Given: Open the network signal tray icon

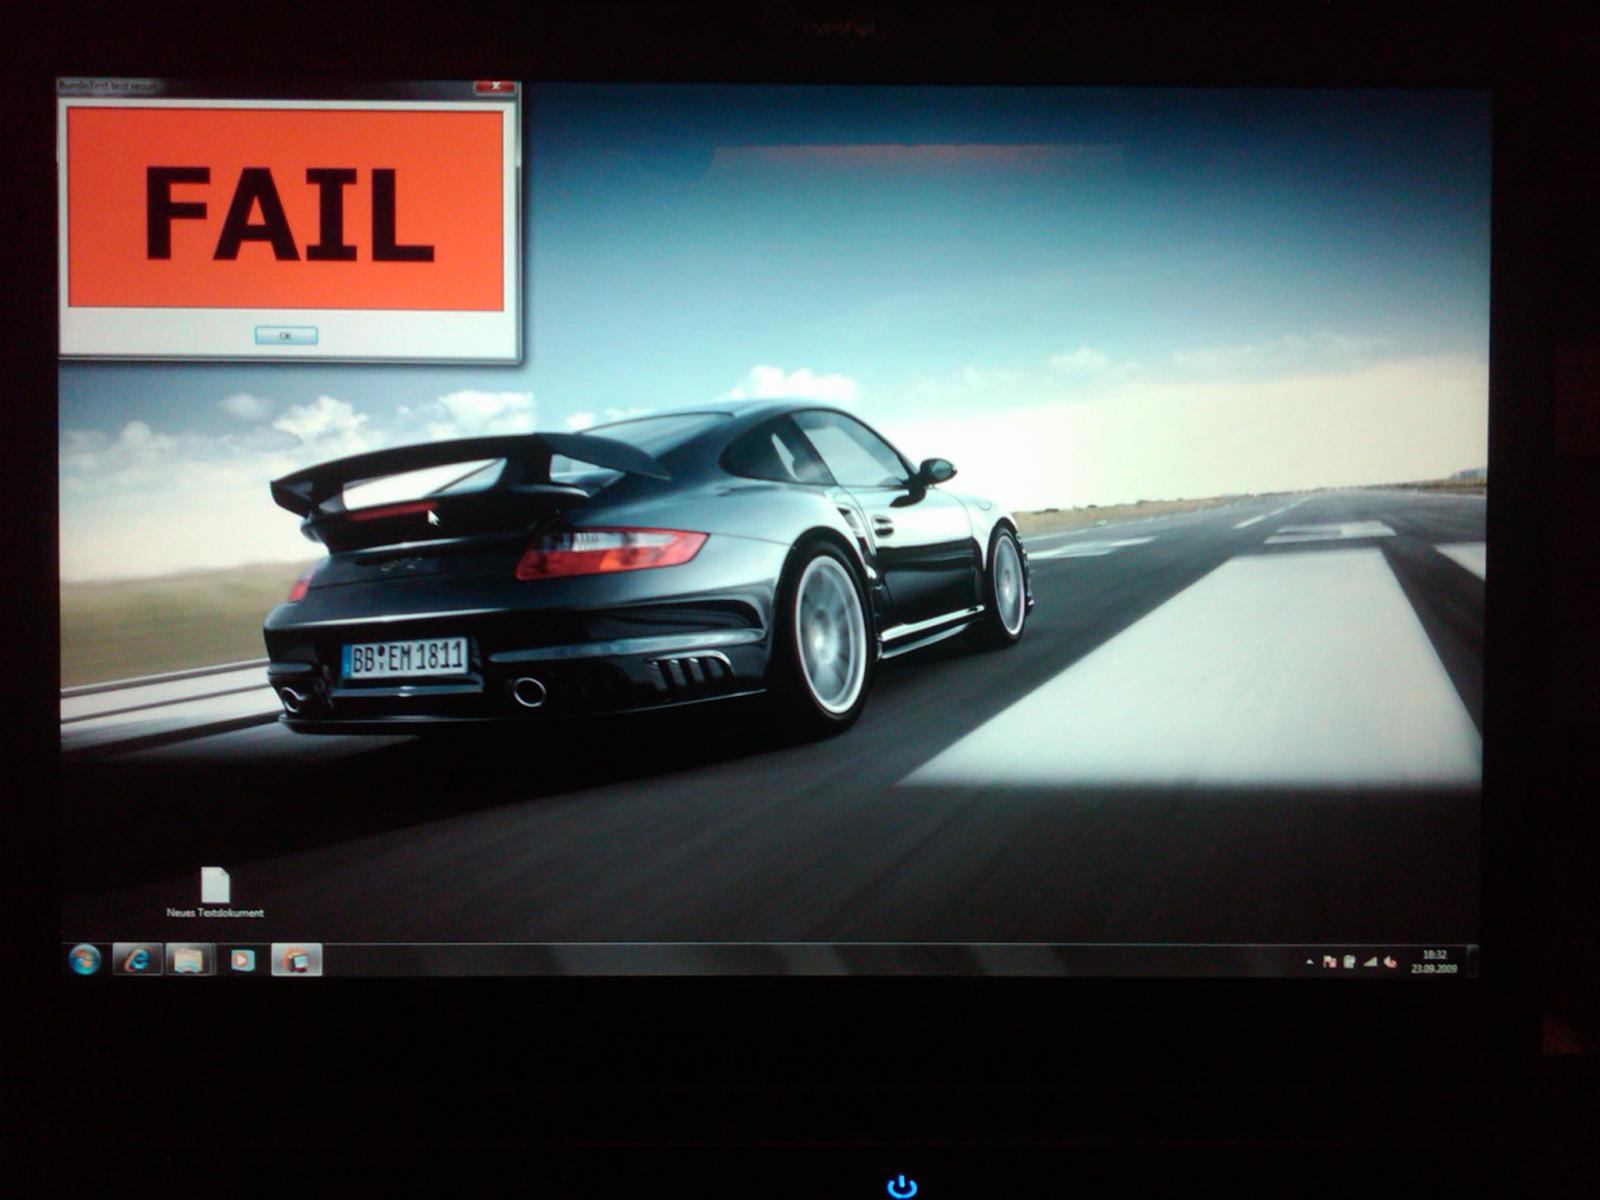Looking at the screenshot, I should tap(1369, 962).
